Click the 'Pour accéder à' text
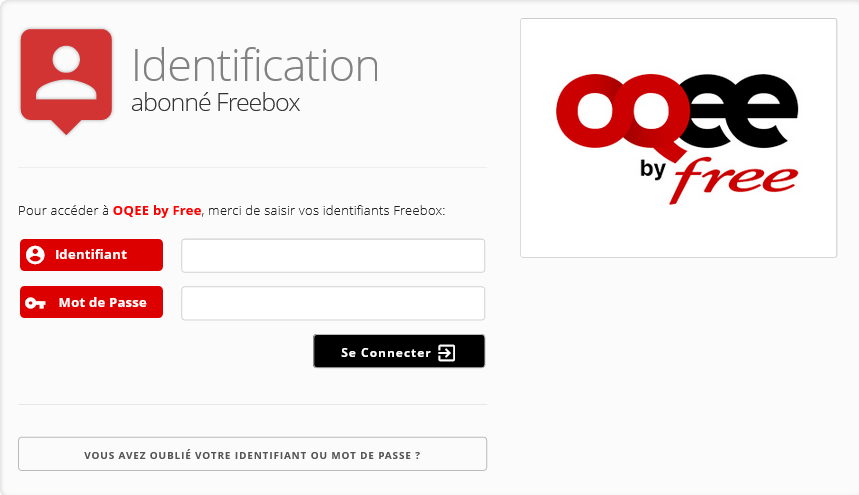This screenshot has height=495, width=859. coord(63,211)
